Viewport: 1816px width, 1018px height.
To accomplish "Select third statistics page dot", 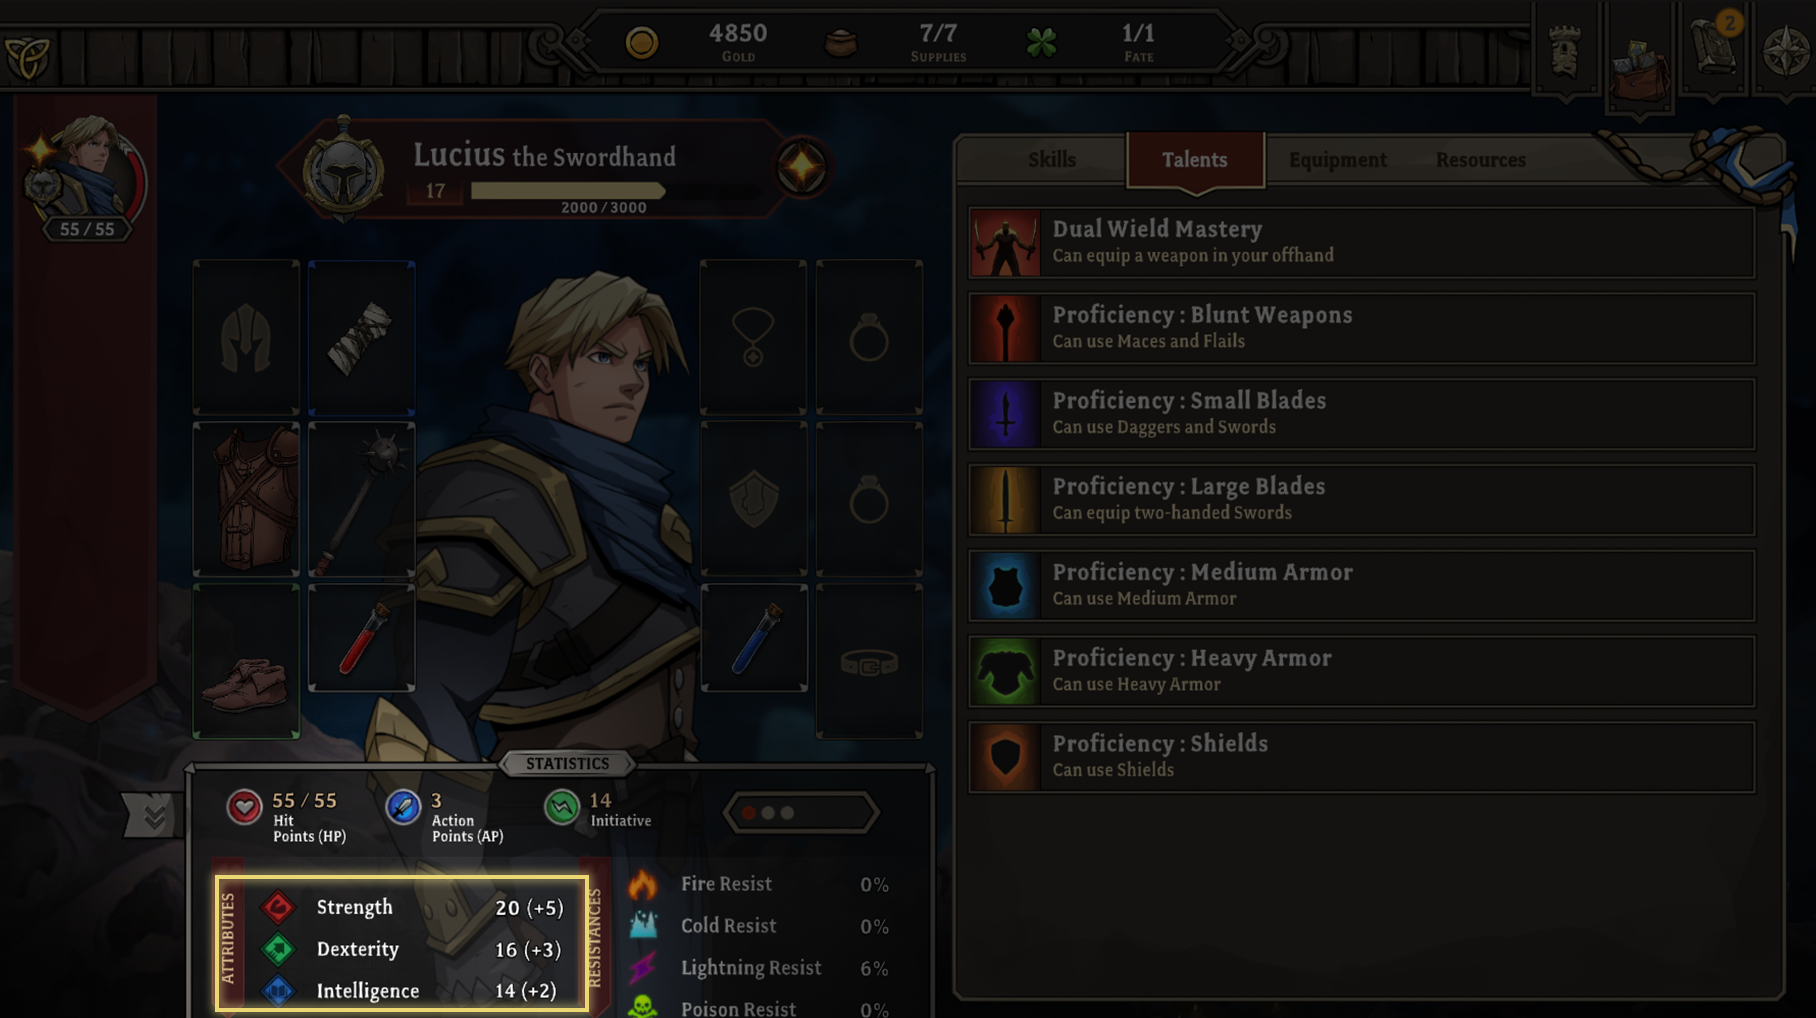I will pos(788,813).
